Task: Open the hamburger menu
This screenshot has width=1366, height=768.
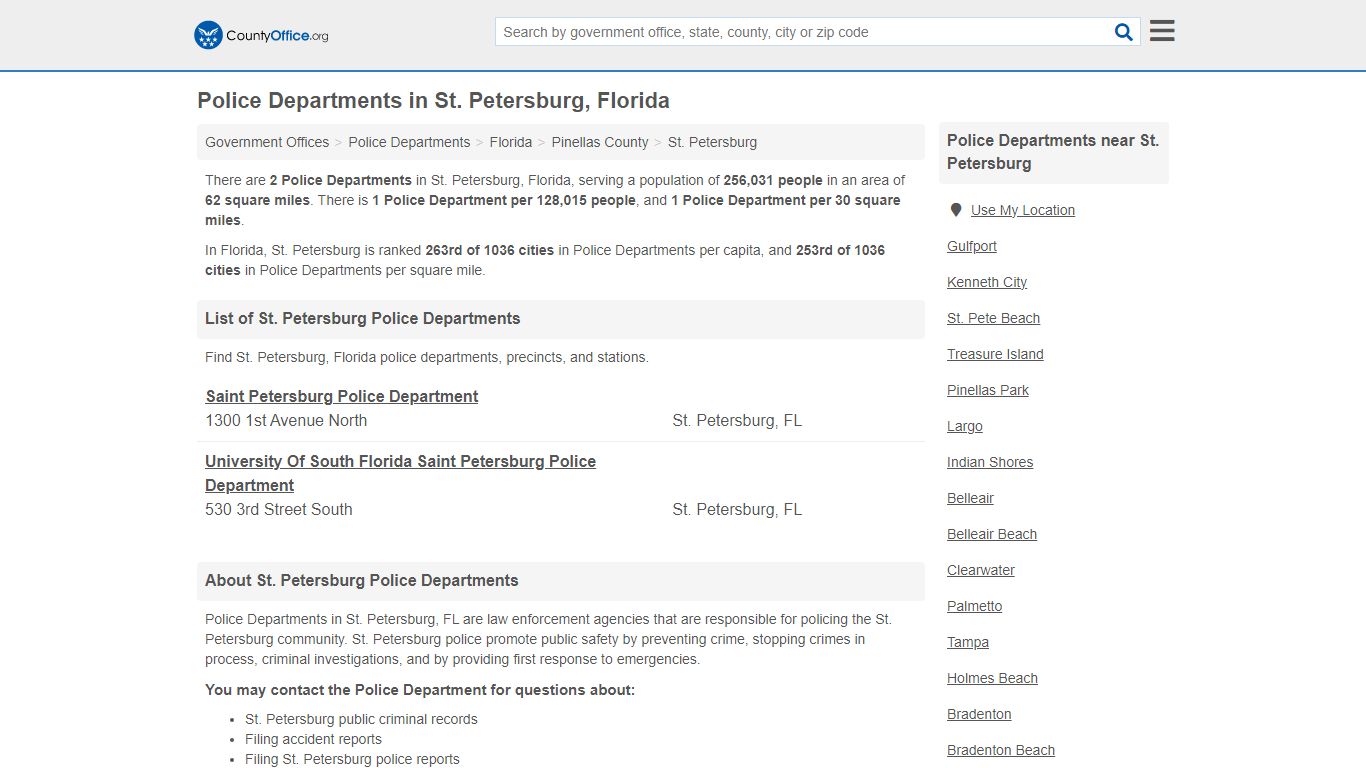Action: (1162, 31)
